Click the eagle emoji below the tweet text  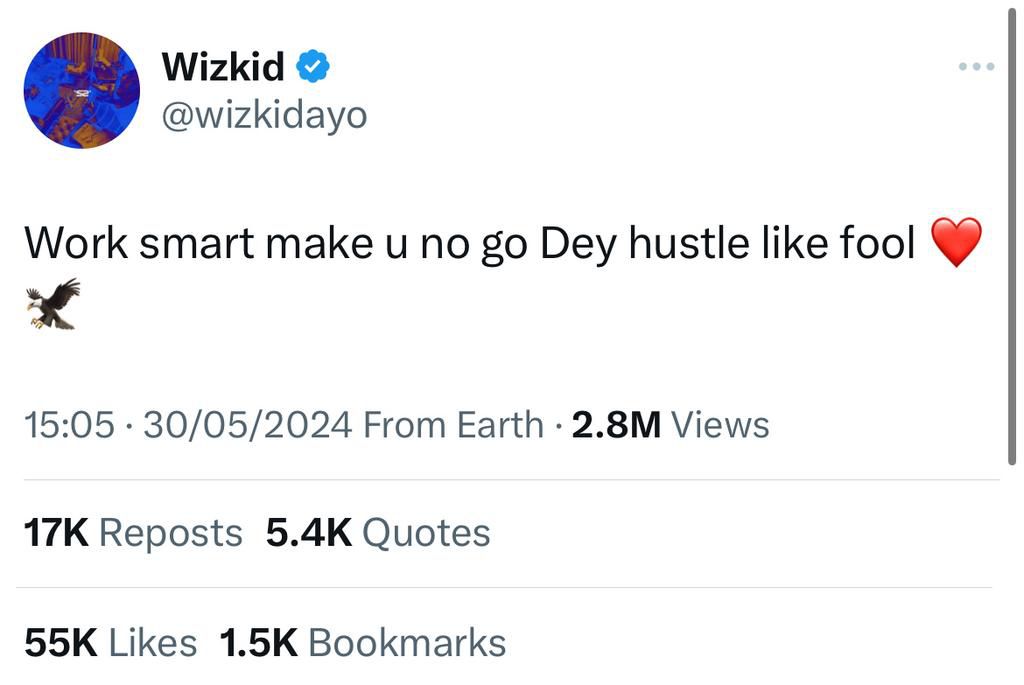tap(52, 303)
